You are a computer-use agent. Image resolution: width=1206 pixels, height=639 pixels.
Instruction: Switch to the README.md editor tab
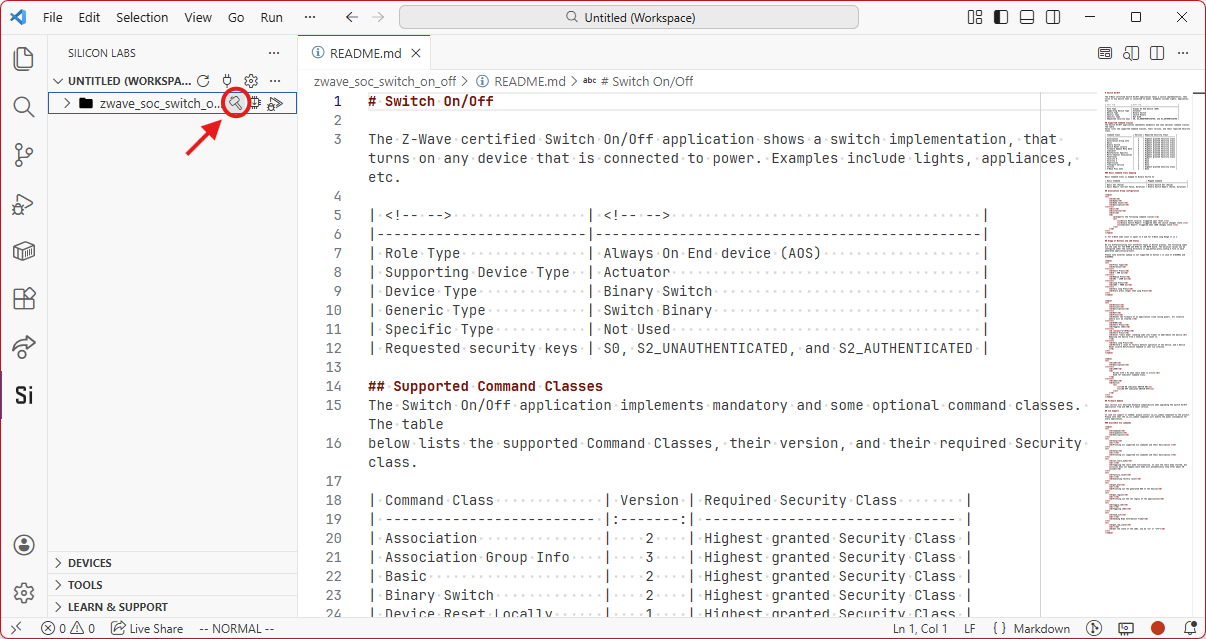pyautogui.click(x=362, y=52)
